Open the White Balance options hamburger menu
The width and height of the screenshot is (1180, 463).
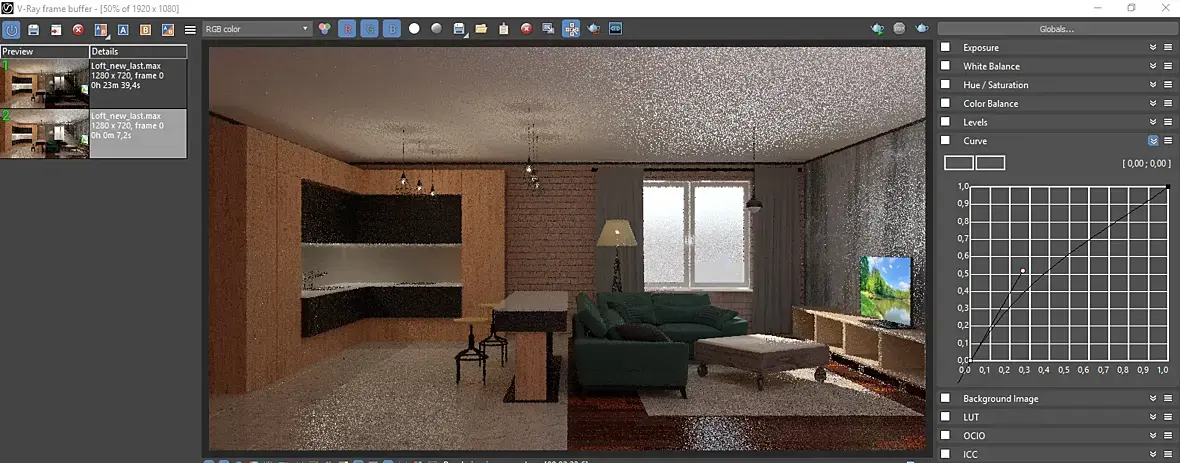click(x=1169, y=65)
